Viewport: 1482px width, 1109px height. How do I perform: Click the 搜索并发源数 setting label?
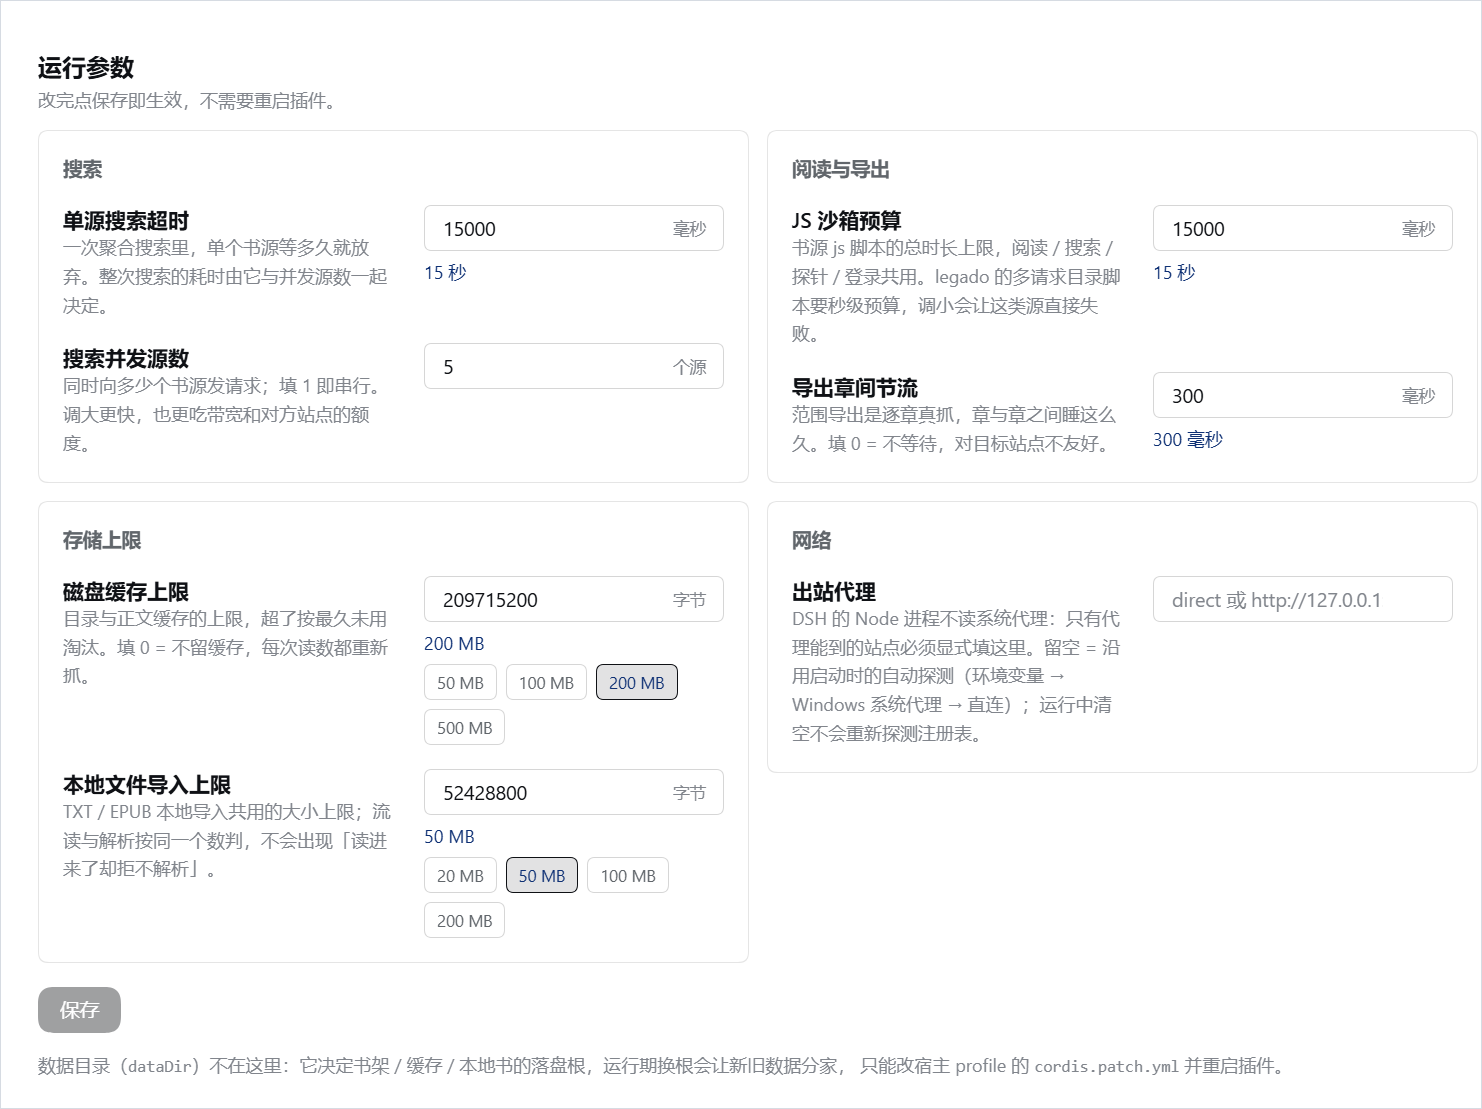tap(126, 359)
